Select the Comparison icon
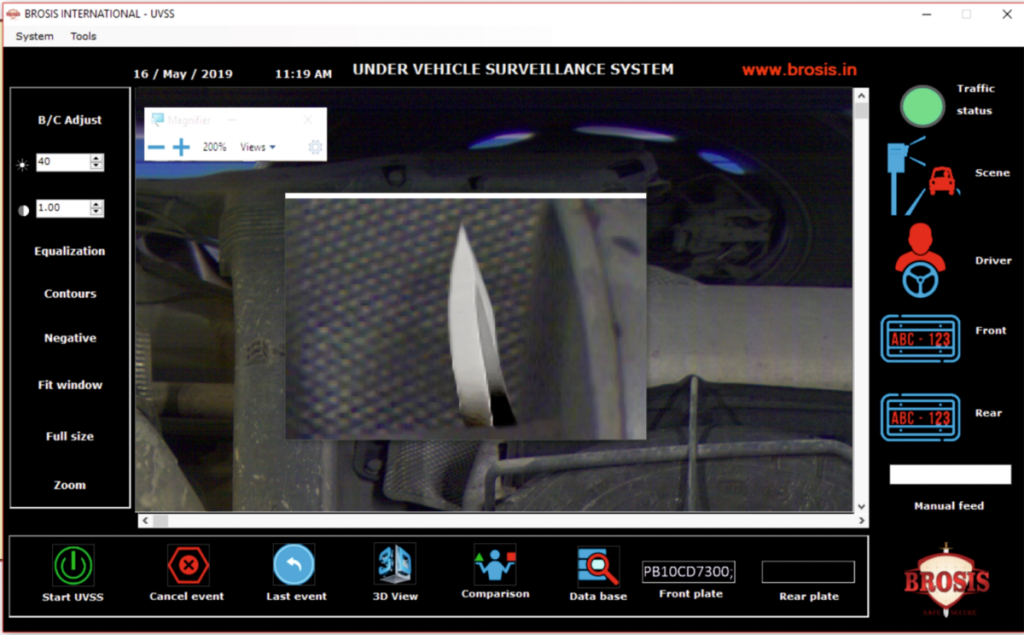This screenshot has height=635, width=1024. [495, 566]
